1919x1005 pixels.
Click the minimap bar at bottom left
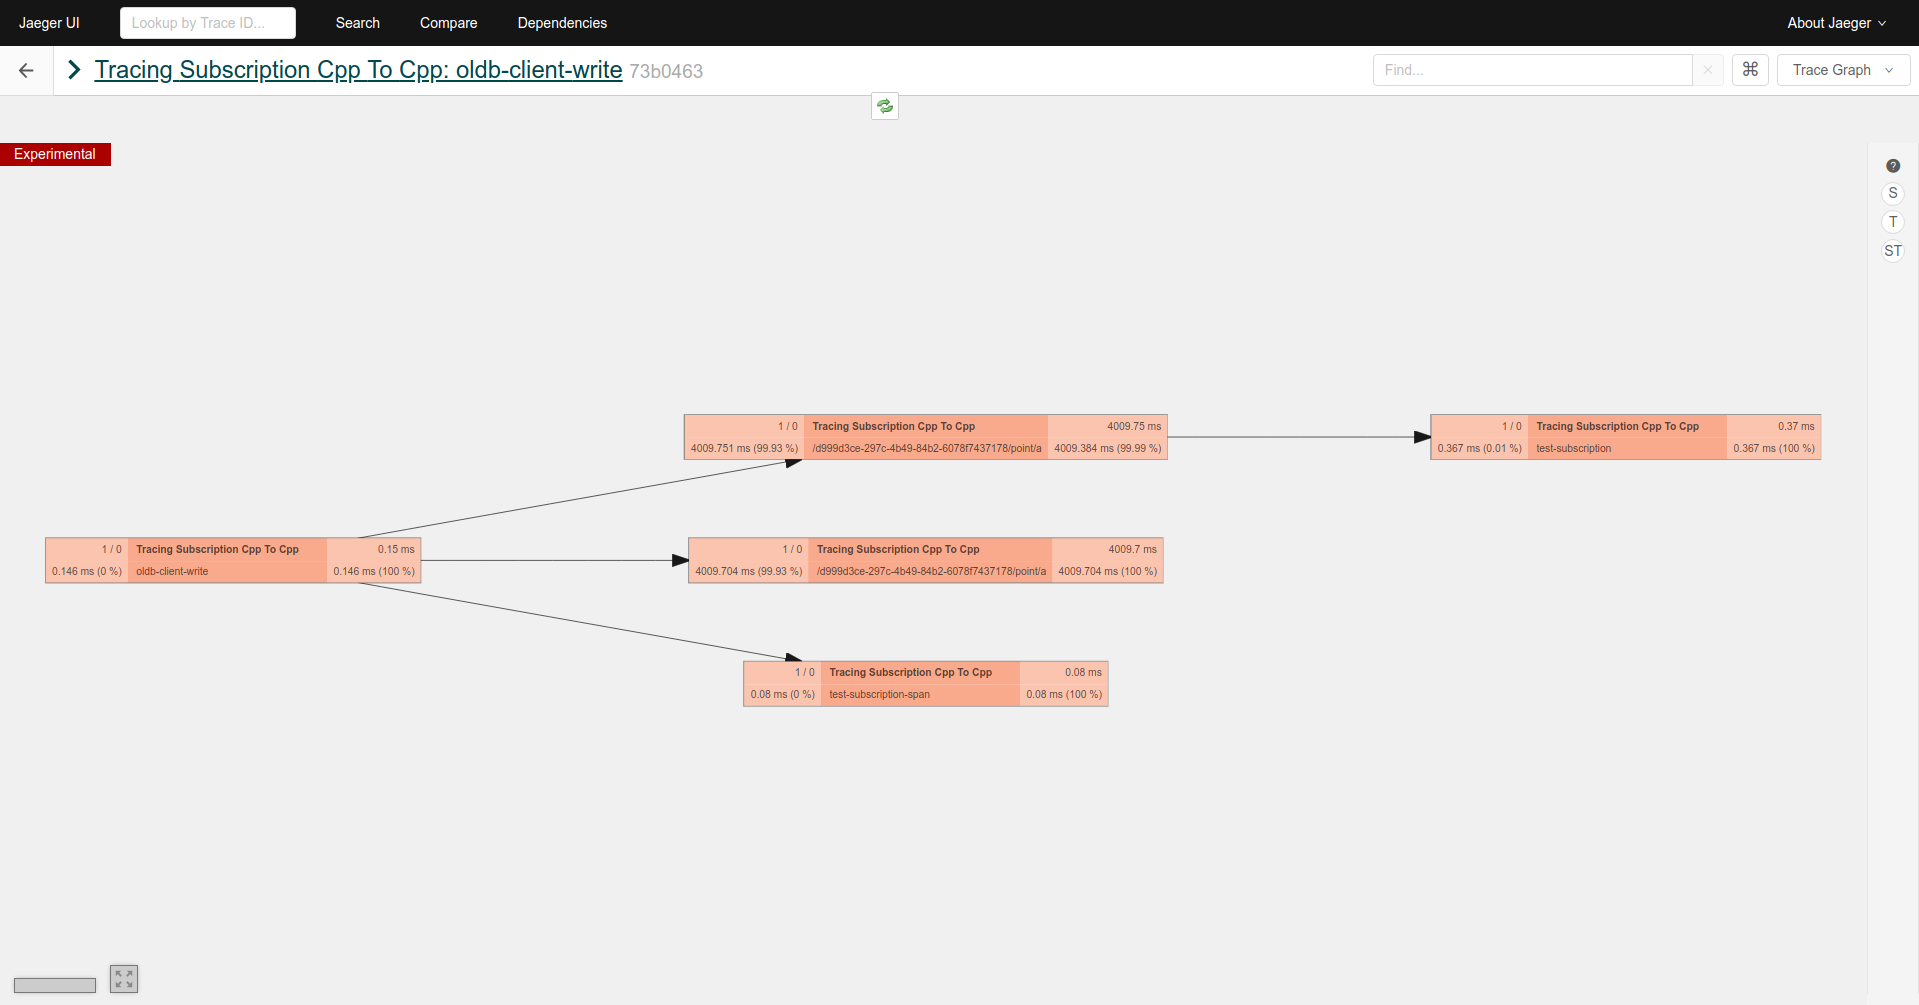click(x=55, y=985)
